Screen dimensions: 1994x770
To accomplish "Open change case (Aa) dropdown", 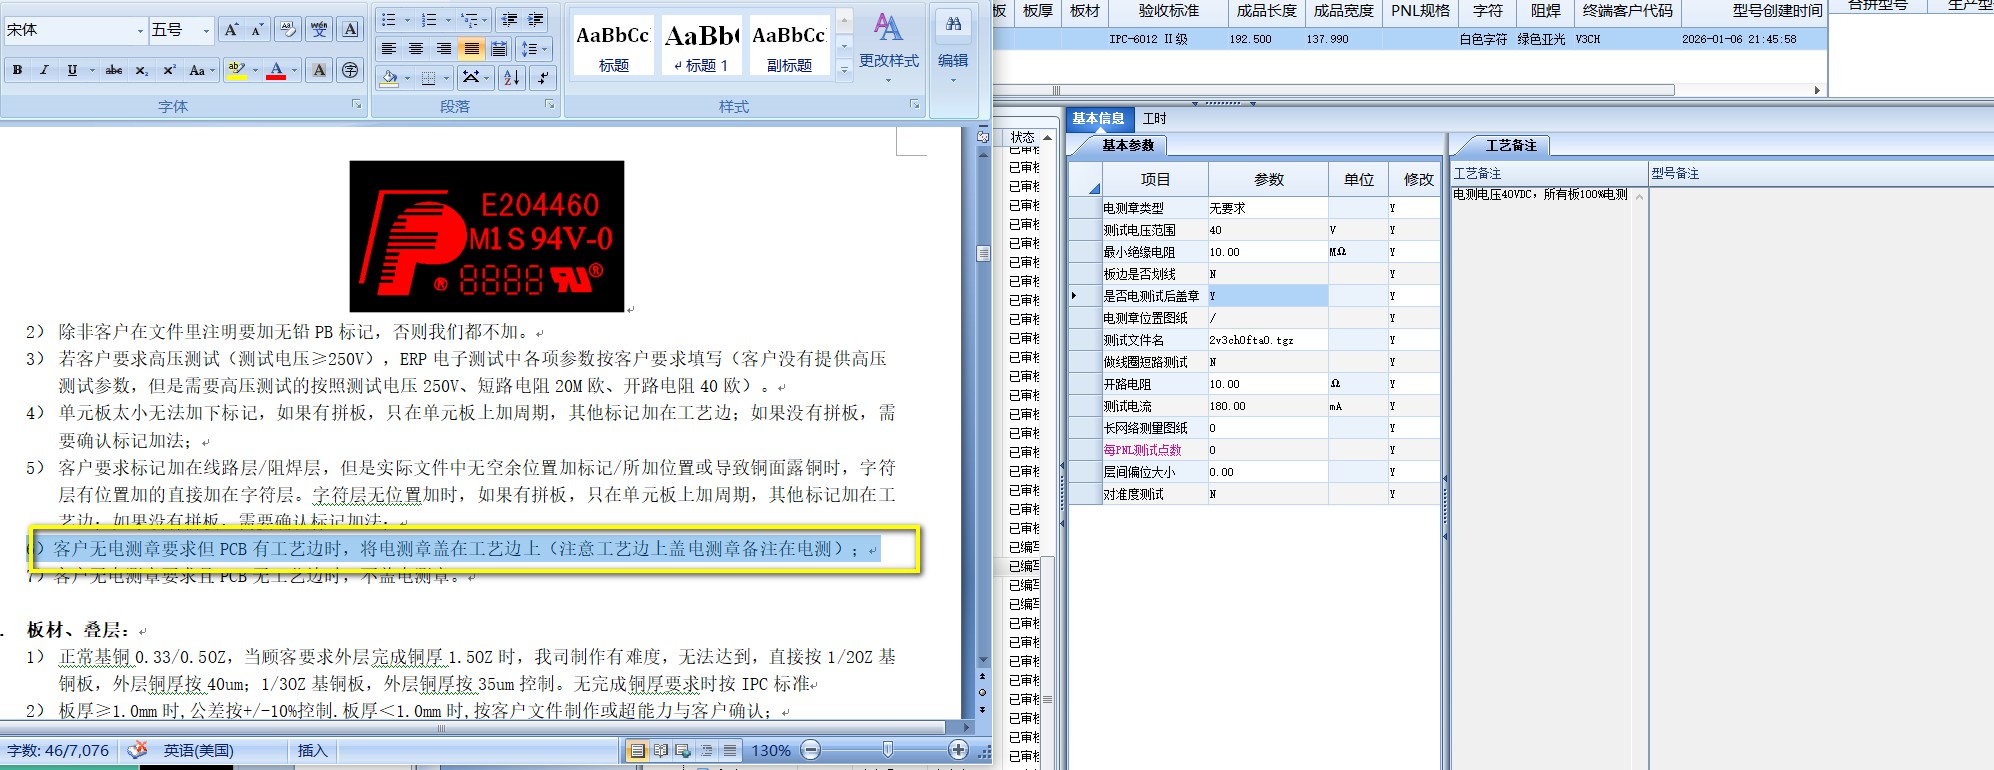I will [201, 70].
